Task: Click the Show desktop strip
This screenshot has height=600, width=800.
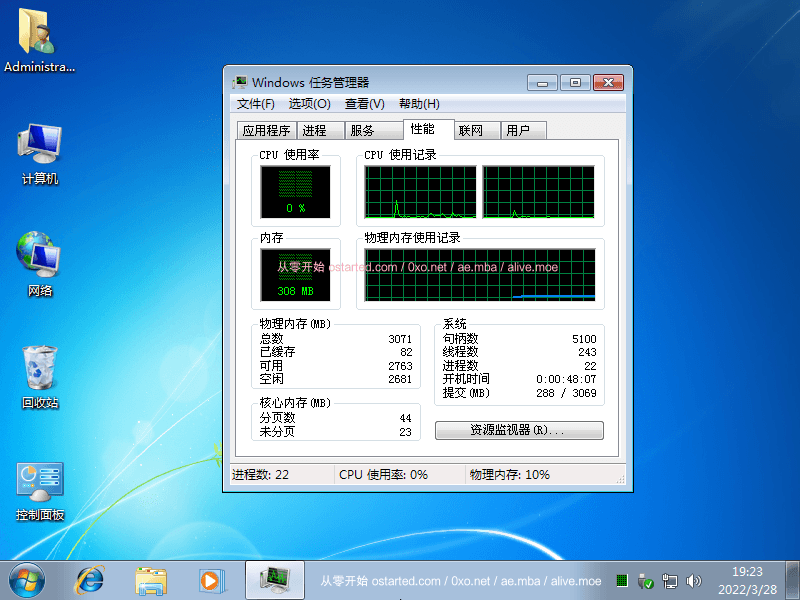Action: point(792,581)
